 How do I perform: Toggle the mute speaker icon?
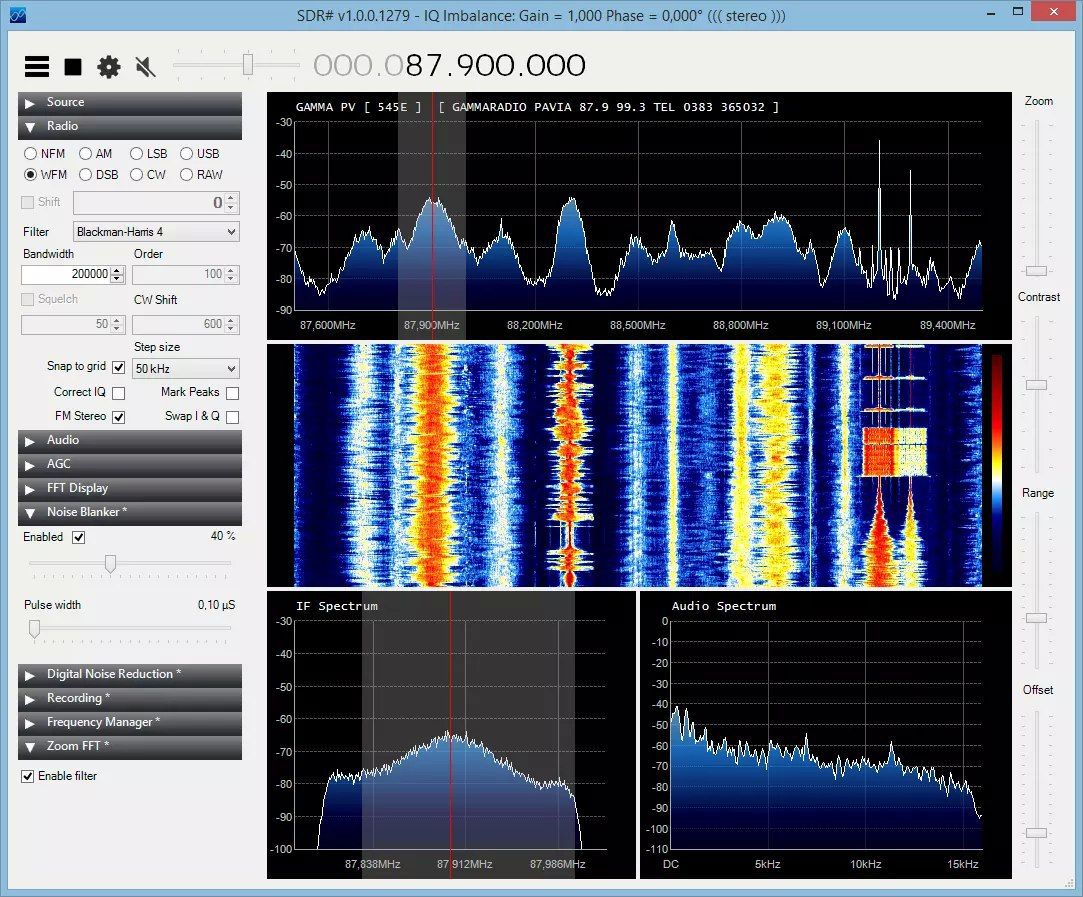pos(145,67)
